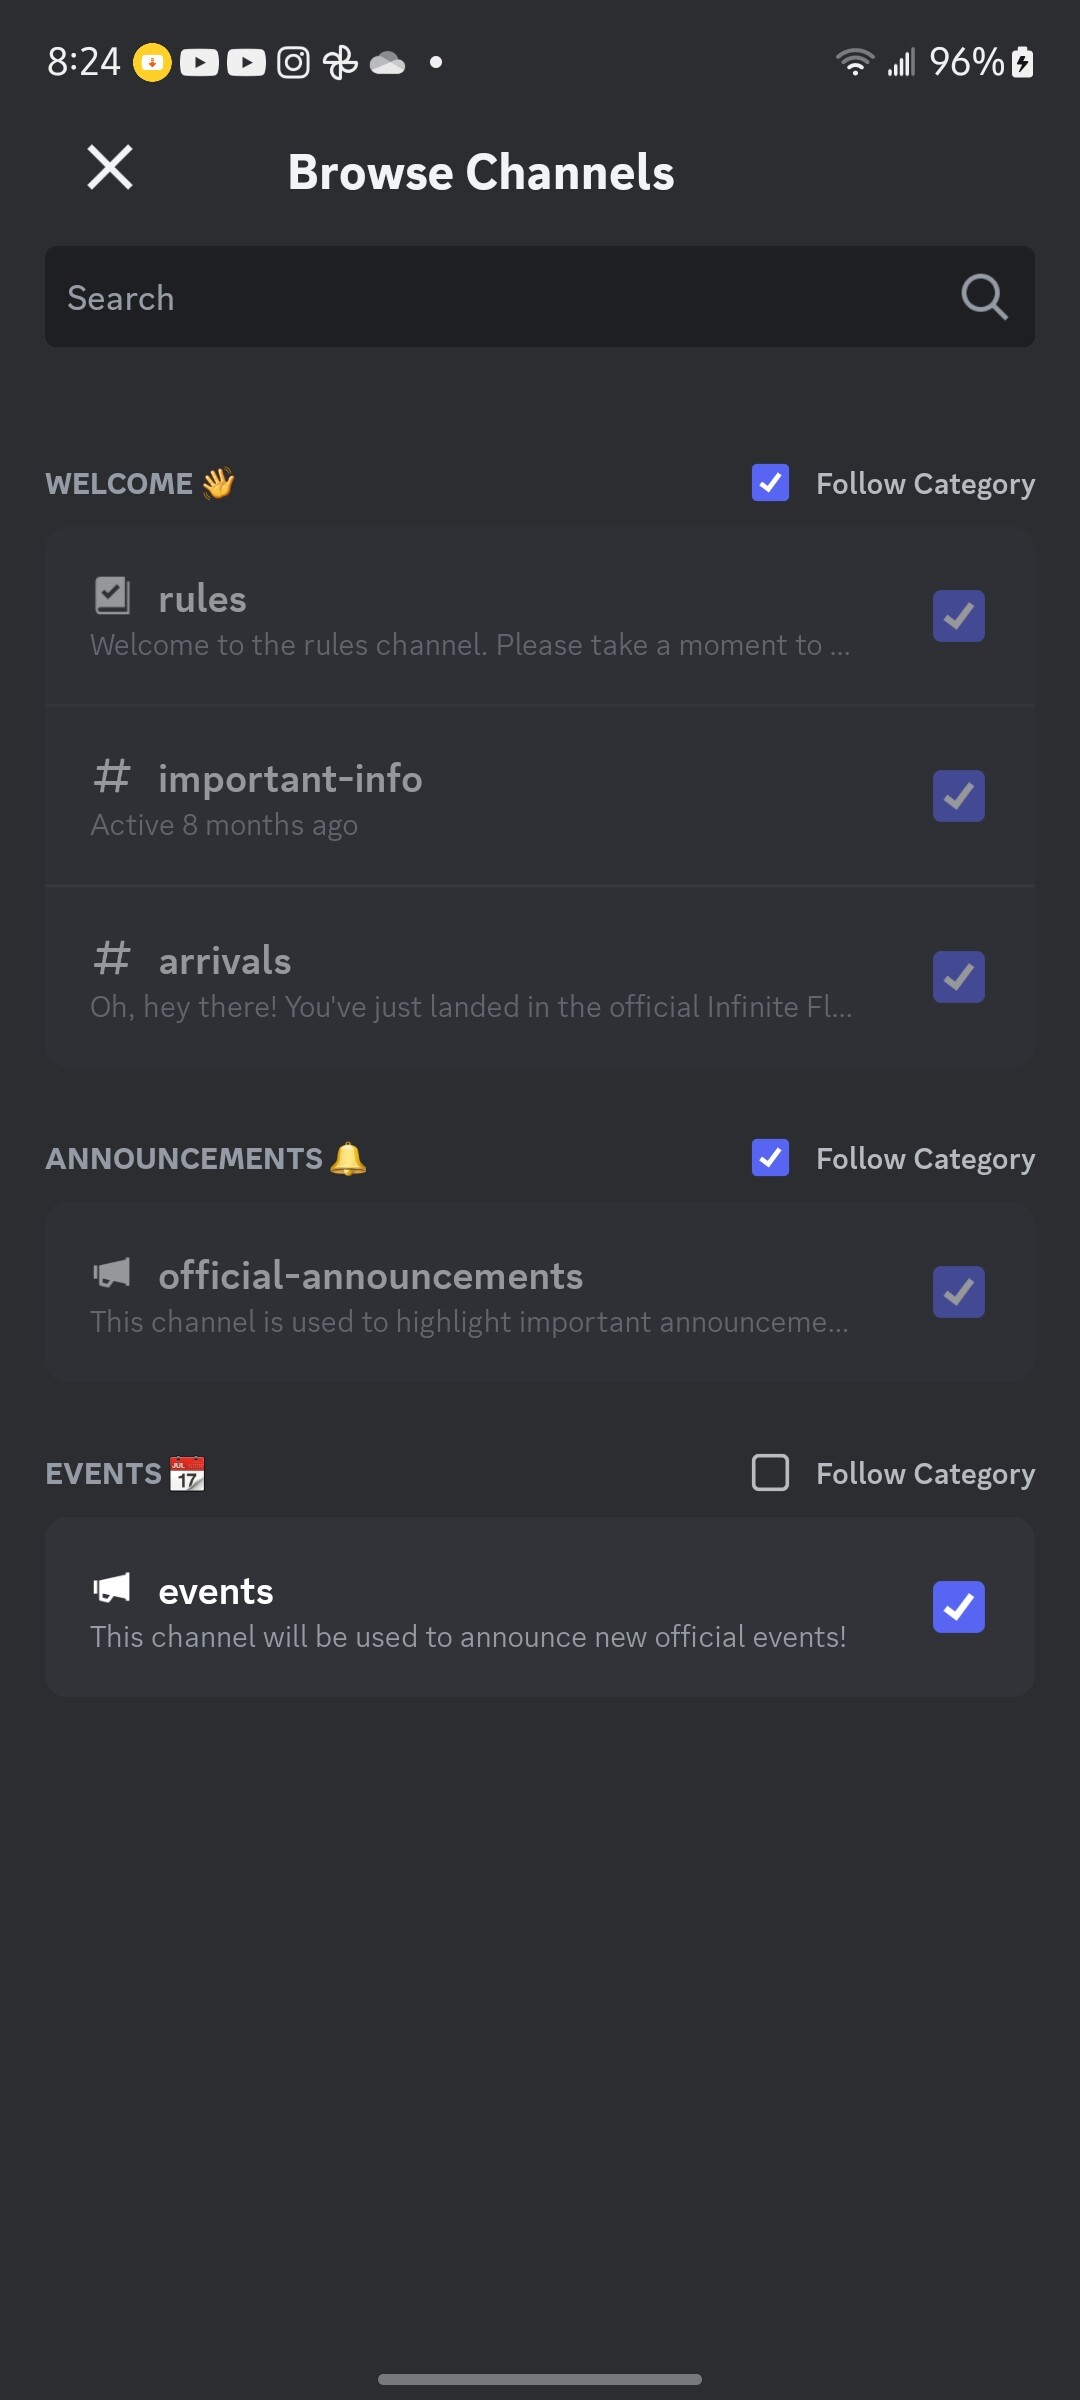The width and height of the screenshot is (1080, 2400).
Task: Close the Browse Channels screen
Action: [110, 168]
